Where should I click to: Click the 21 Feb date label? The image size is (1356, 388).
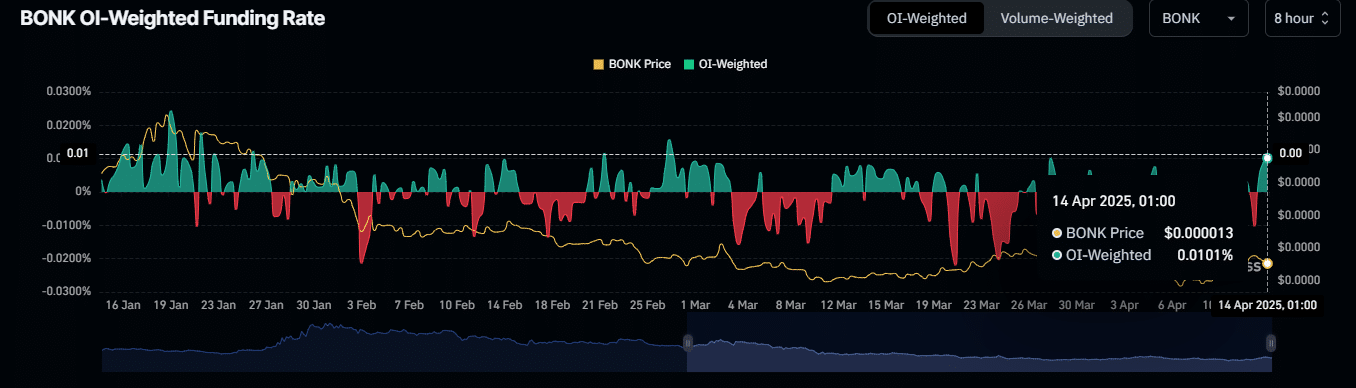click(x=601, y=305)
